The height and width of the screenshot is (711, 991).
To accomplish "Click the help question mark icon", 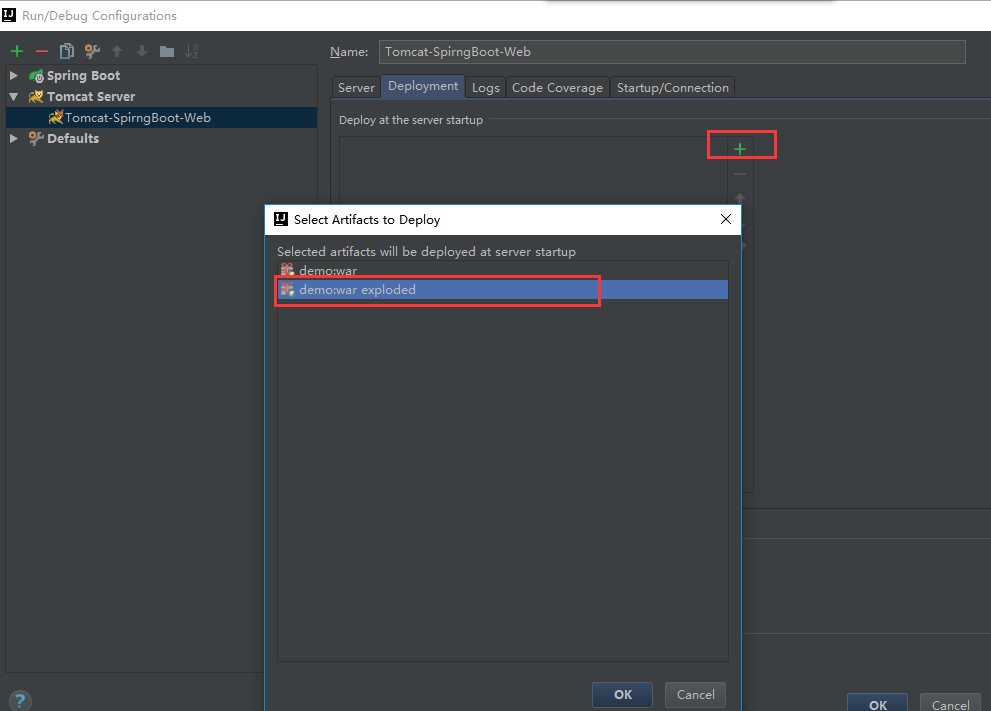I will 20,701.
